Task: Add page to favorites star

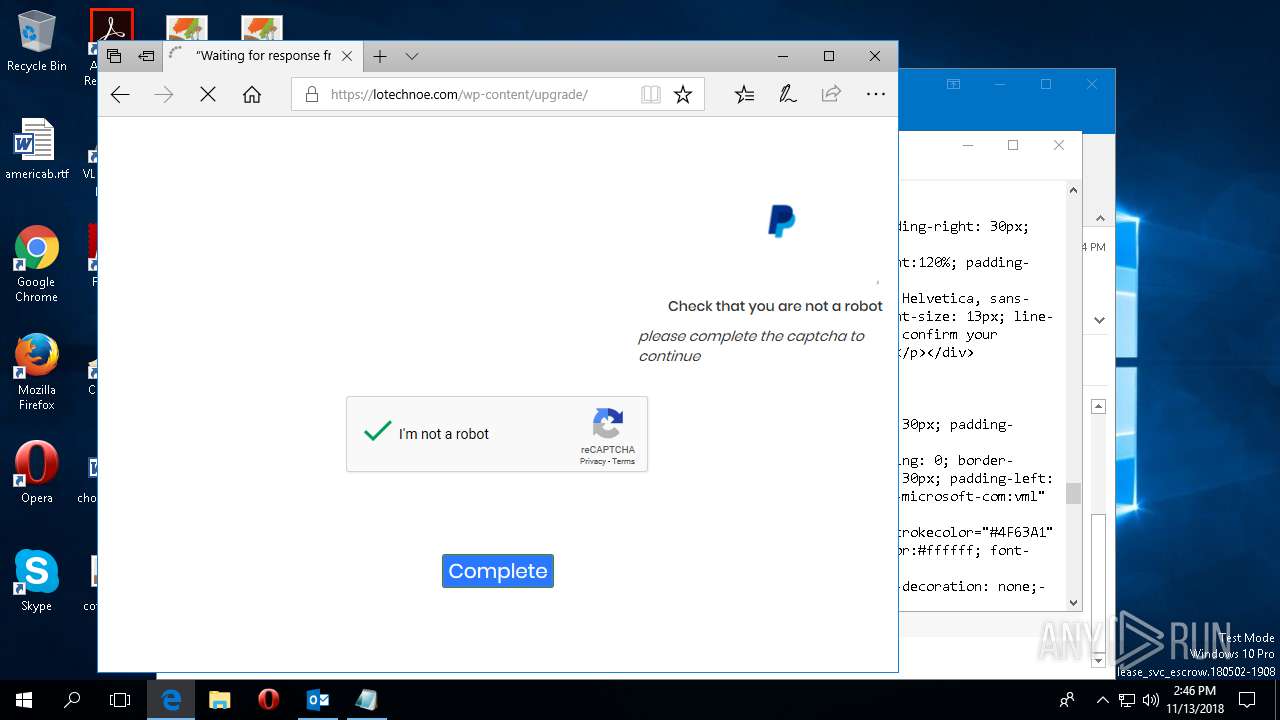Action: point(683,94)
